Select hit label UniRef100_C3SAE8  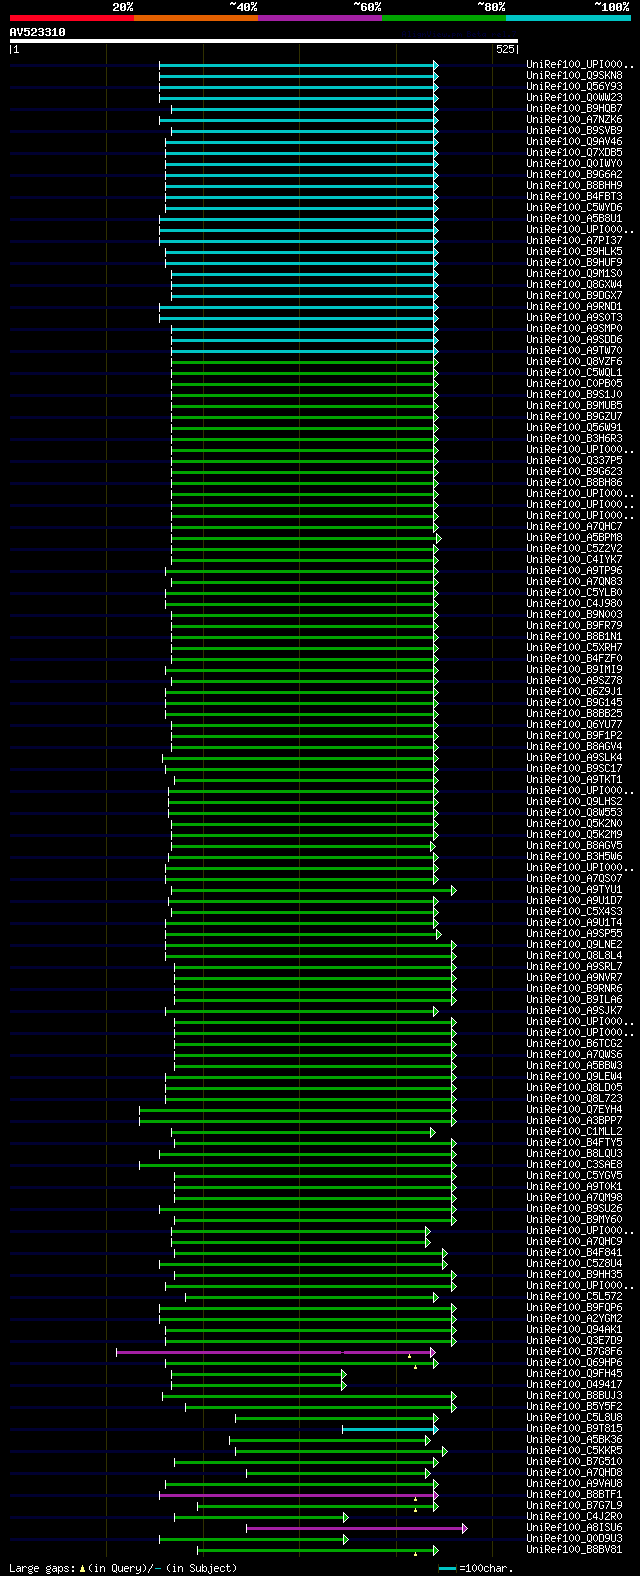574,1164
